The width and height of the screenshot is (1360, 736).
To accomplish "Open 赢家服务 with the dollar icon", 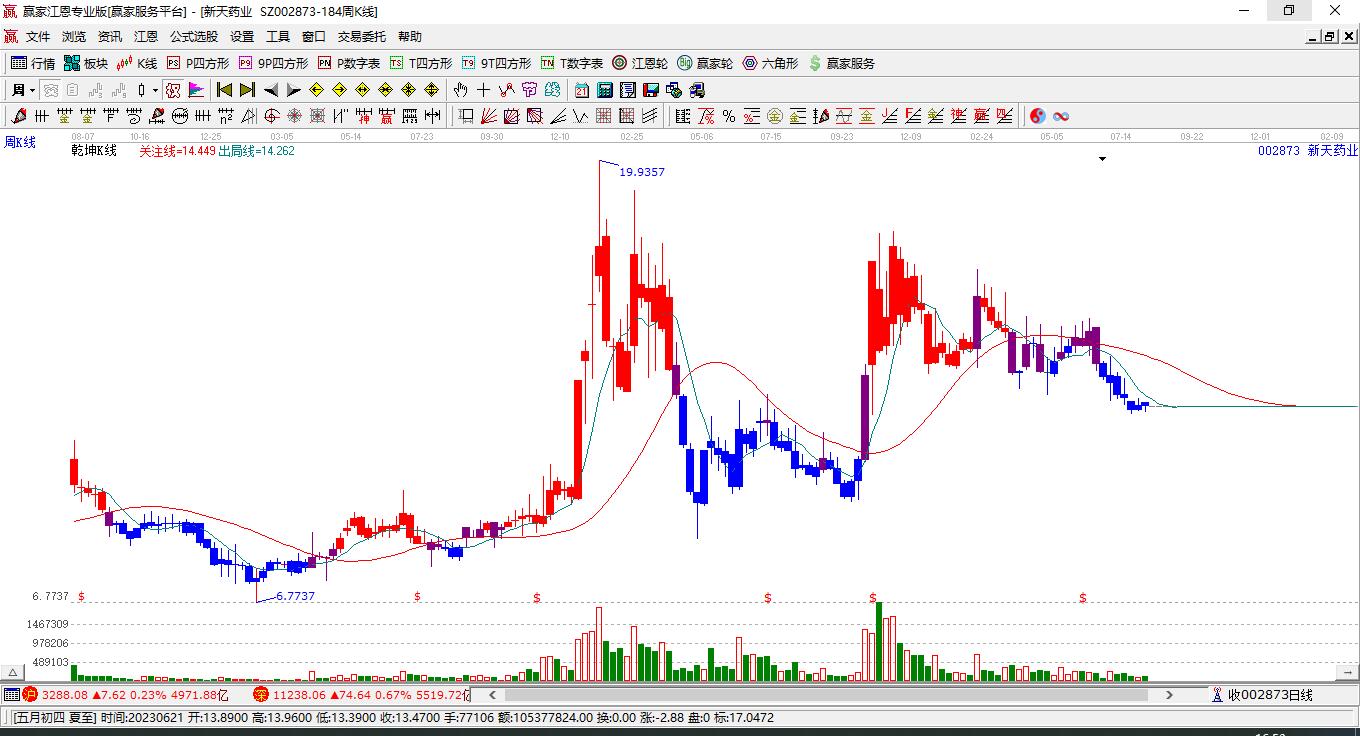I will [x=841, y=63].
